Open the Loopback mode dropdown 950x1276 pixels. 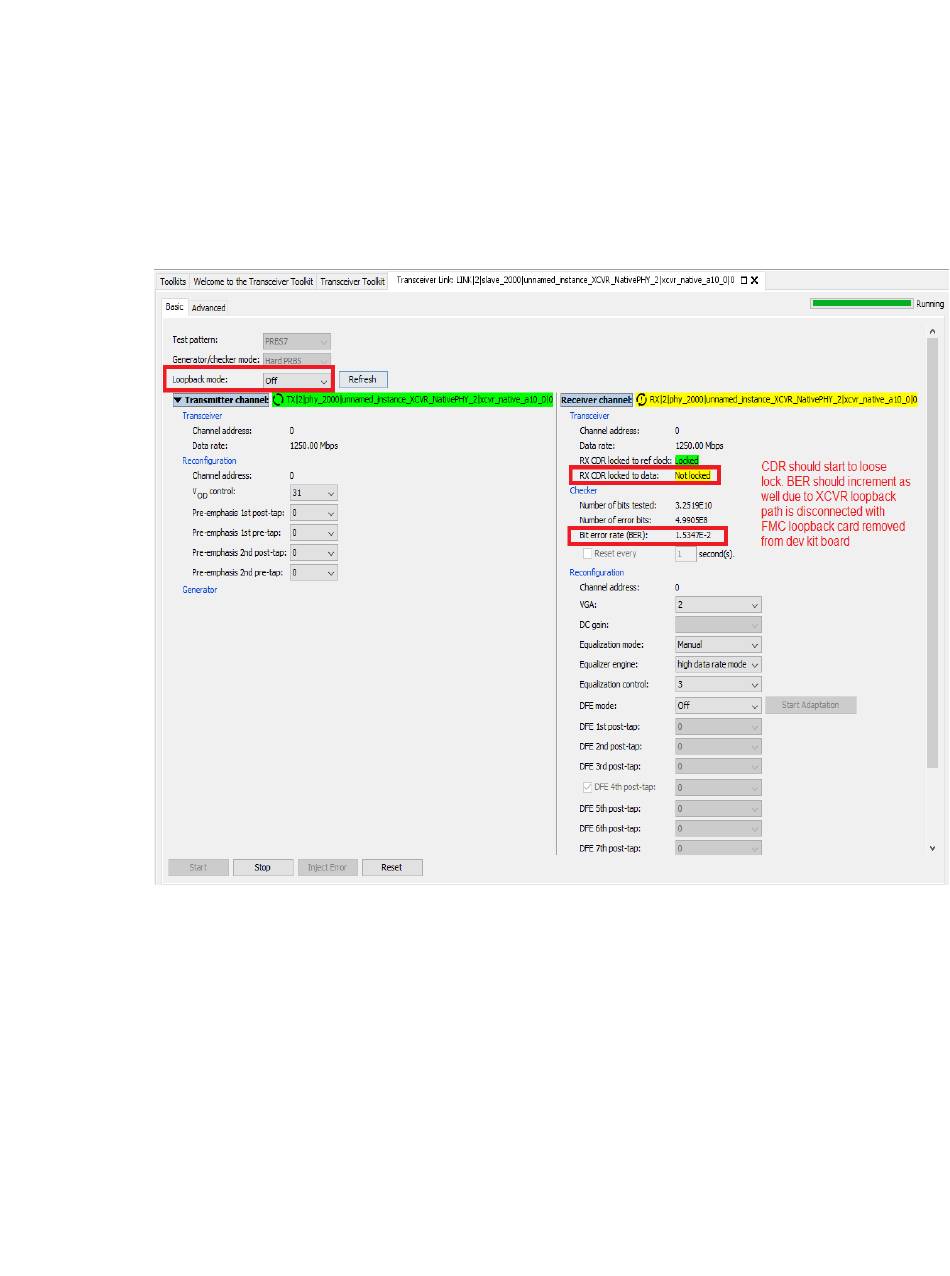(296, 380)
